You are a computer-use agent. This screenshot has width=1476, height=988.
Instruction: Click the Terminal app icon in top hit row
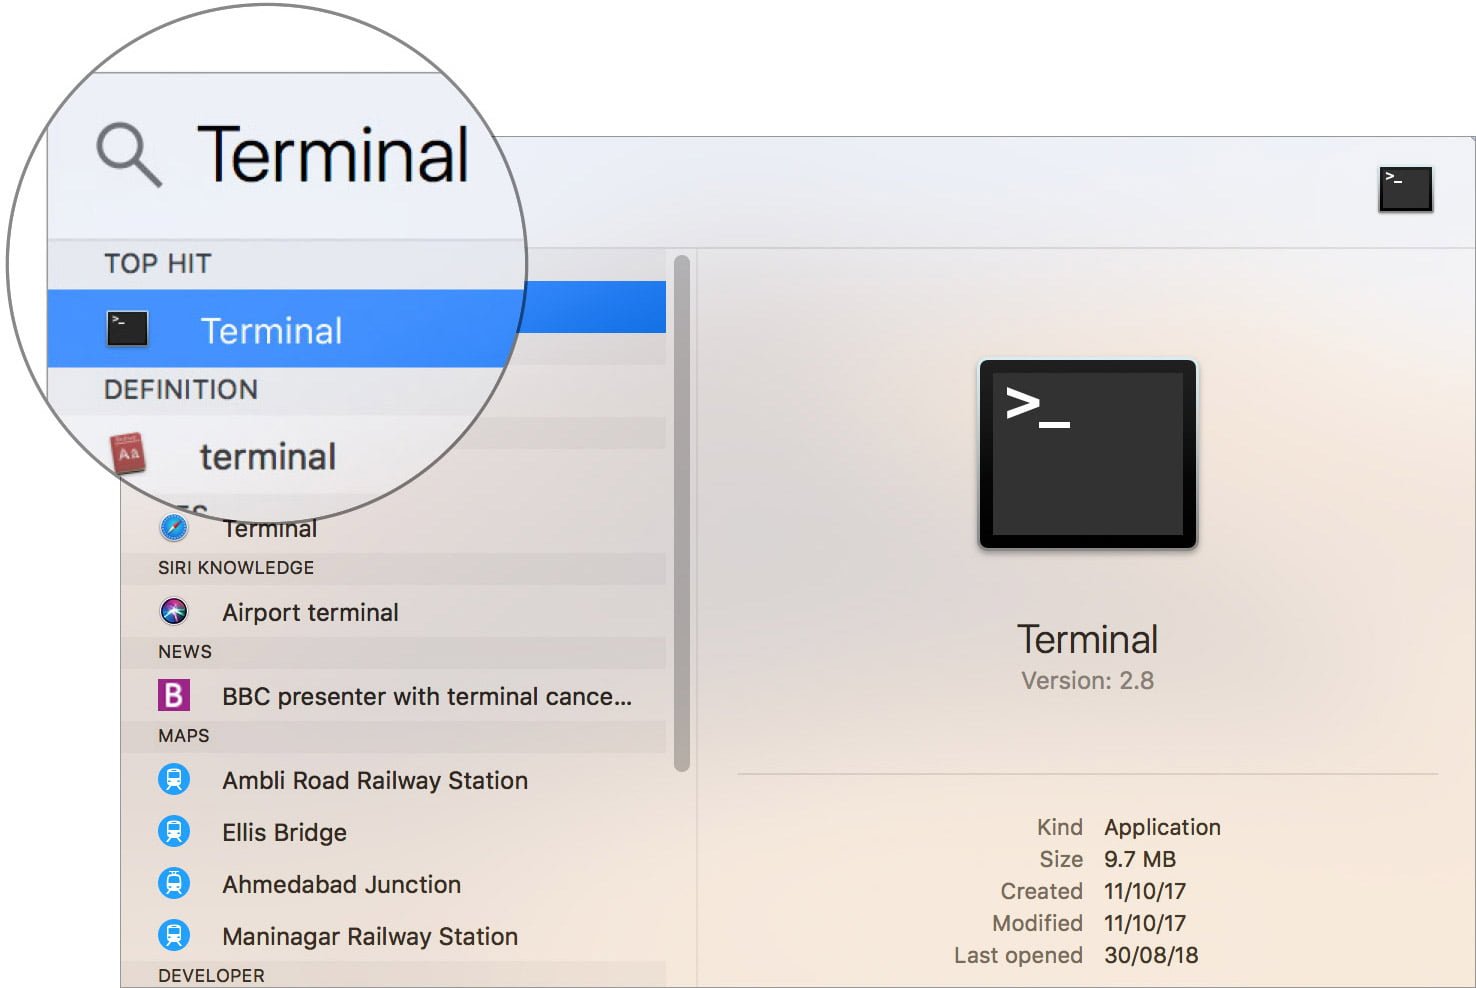tap(128, 329)
